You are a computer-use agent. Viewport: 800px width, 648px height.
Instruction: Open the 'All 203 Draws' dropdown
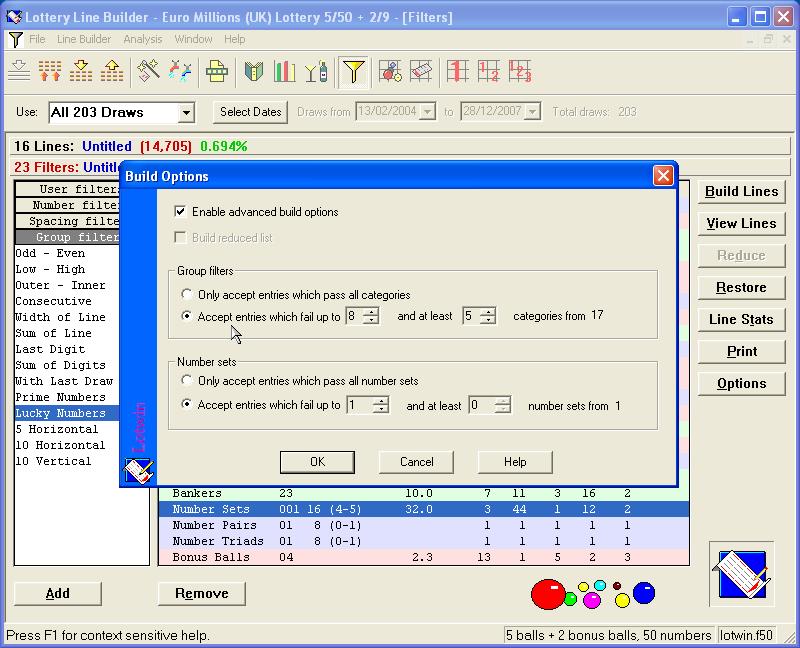pos(186,113)
